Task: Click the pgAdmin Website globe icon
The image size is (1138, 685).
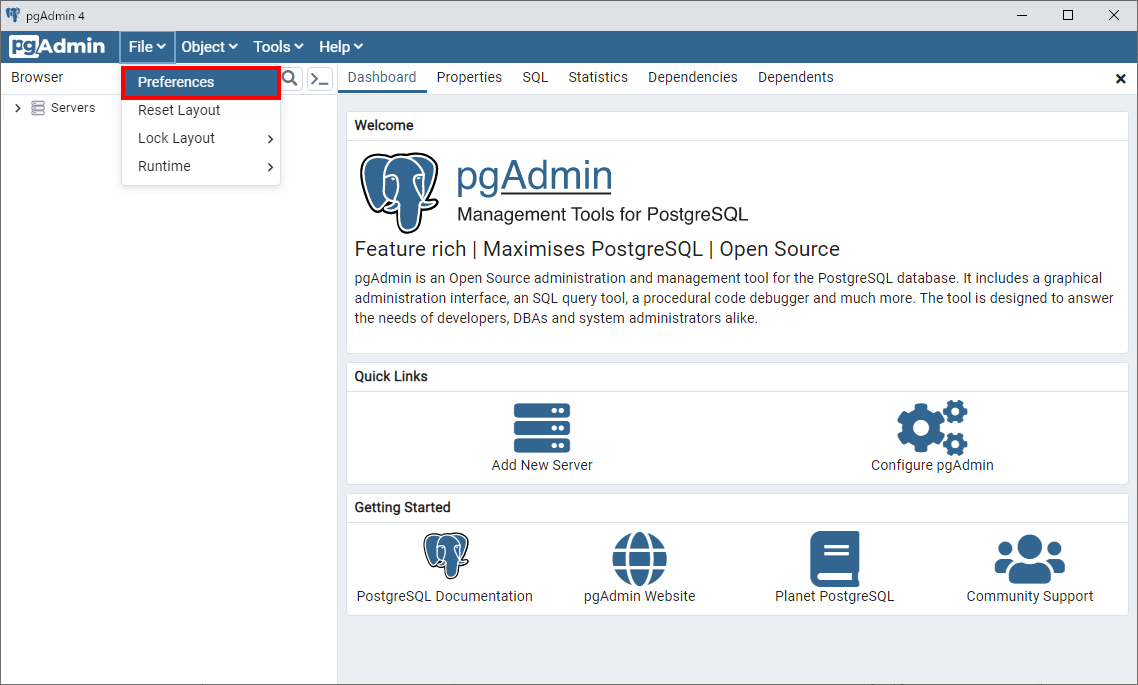Action: coord(639,558)
